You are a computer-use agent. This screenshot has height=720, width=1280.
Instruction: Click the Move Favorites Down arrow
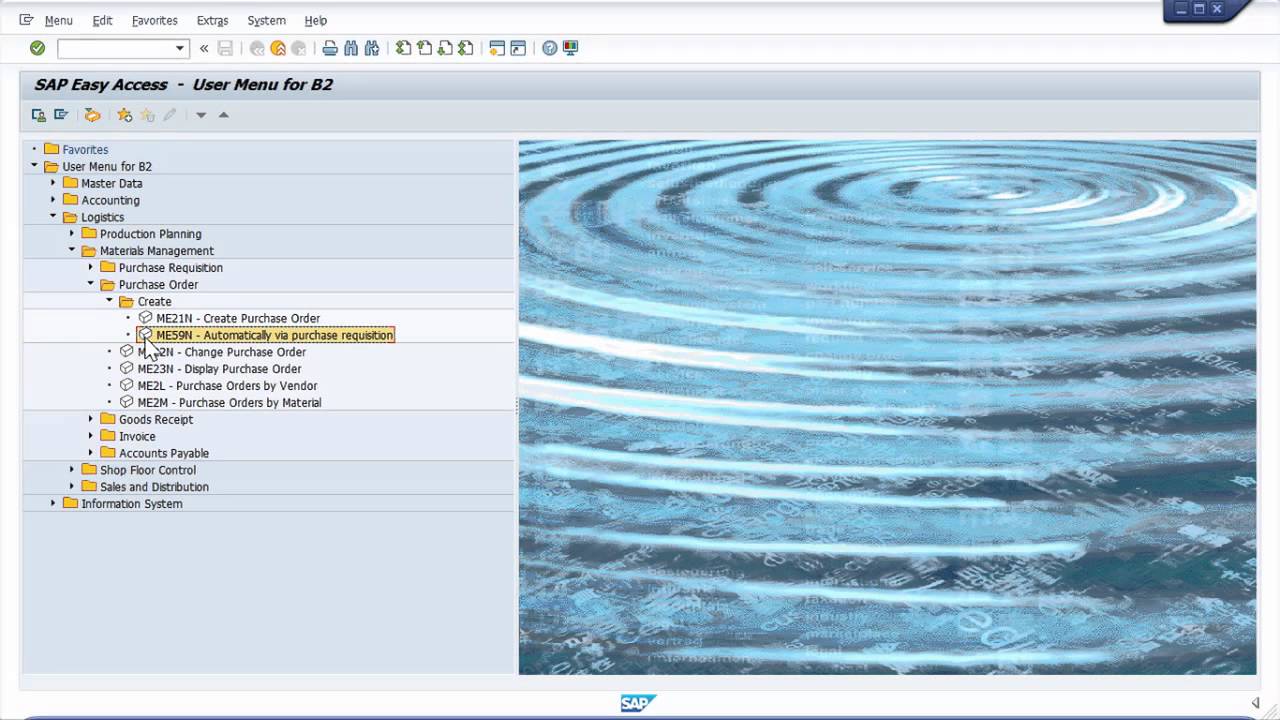pos(201,115)
